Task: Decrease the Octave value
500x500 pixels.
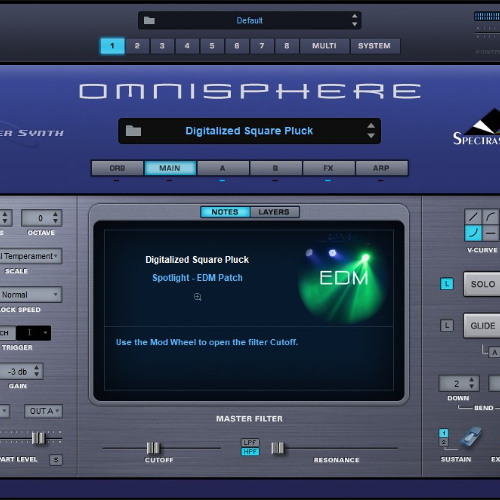Action: [55, 222]
